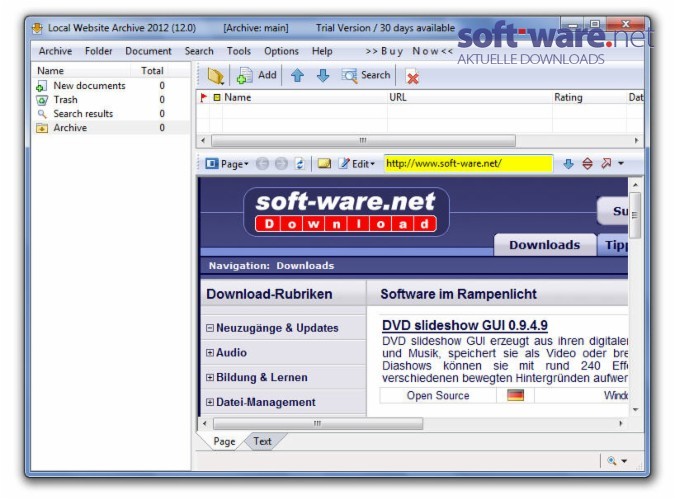Select Search results in folder list
This screenshot has height=500, width=675.
(83, 114)
